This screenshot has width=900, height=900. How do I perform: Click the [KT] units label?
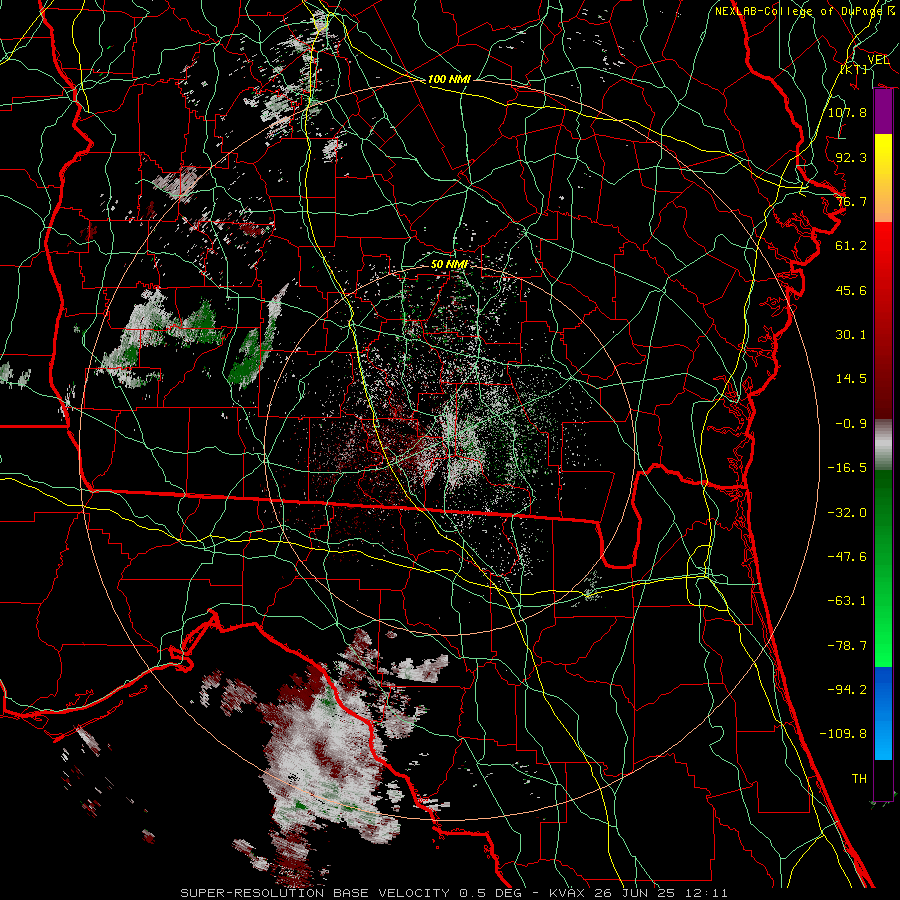point(854,69)
